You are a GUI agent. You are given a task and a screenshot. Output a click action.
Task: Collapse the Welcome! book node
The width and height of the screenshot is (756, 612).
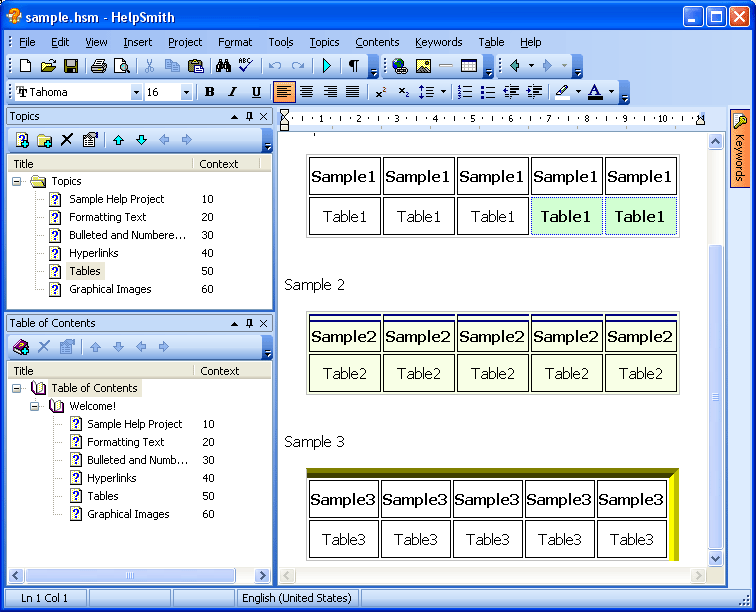(x=35, y=406)
